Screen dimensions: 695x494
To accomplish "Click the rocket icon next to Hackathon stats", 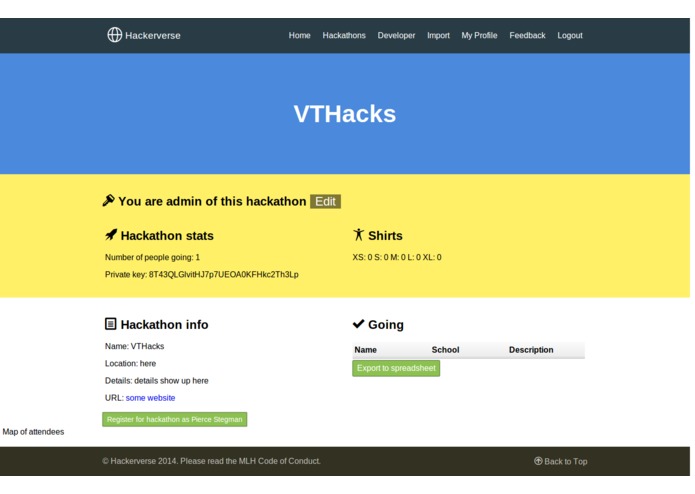I will point(111,235).
